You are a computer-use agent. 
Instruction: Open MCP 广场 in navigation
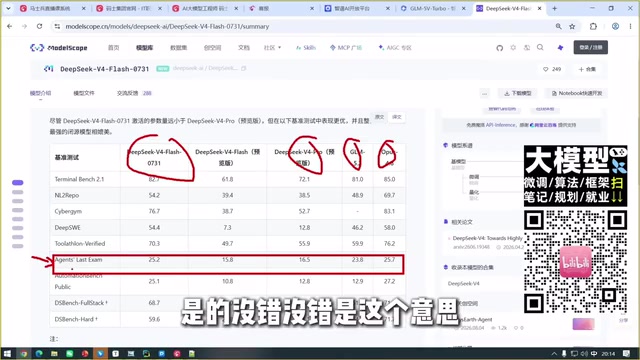point(346,48)
